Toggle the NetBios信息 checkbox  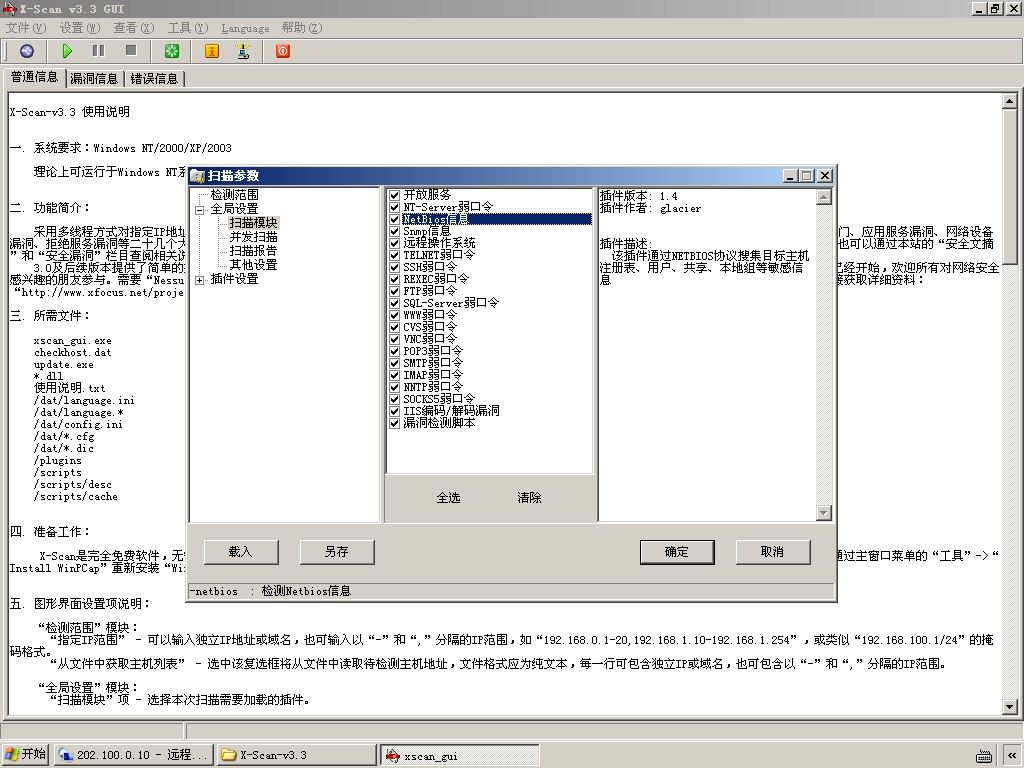[x=394, y=219]
